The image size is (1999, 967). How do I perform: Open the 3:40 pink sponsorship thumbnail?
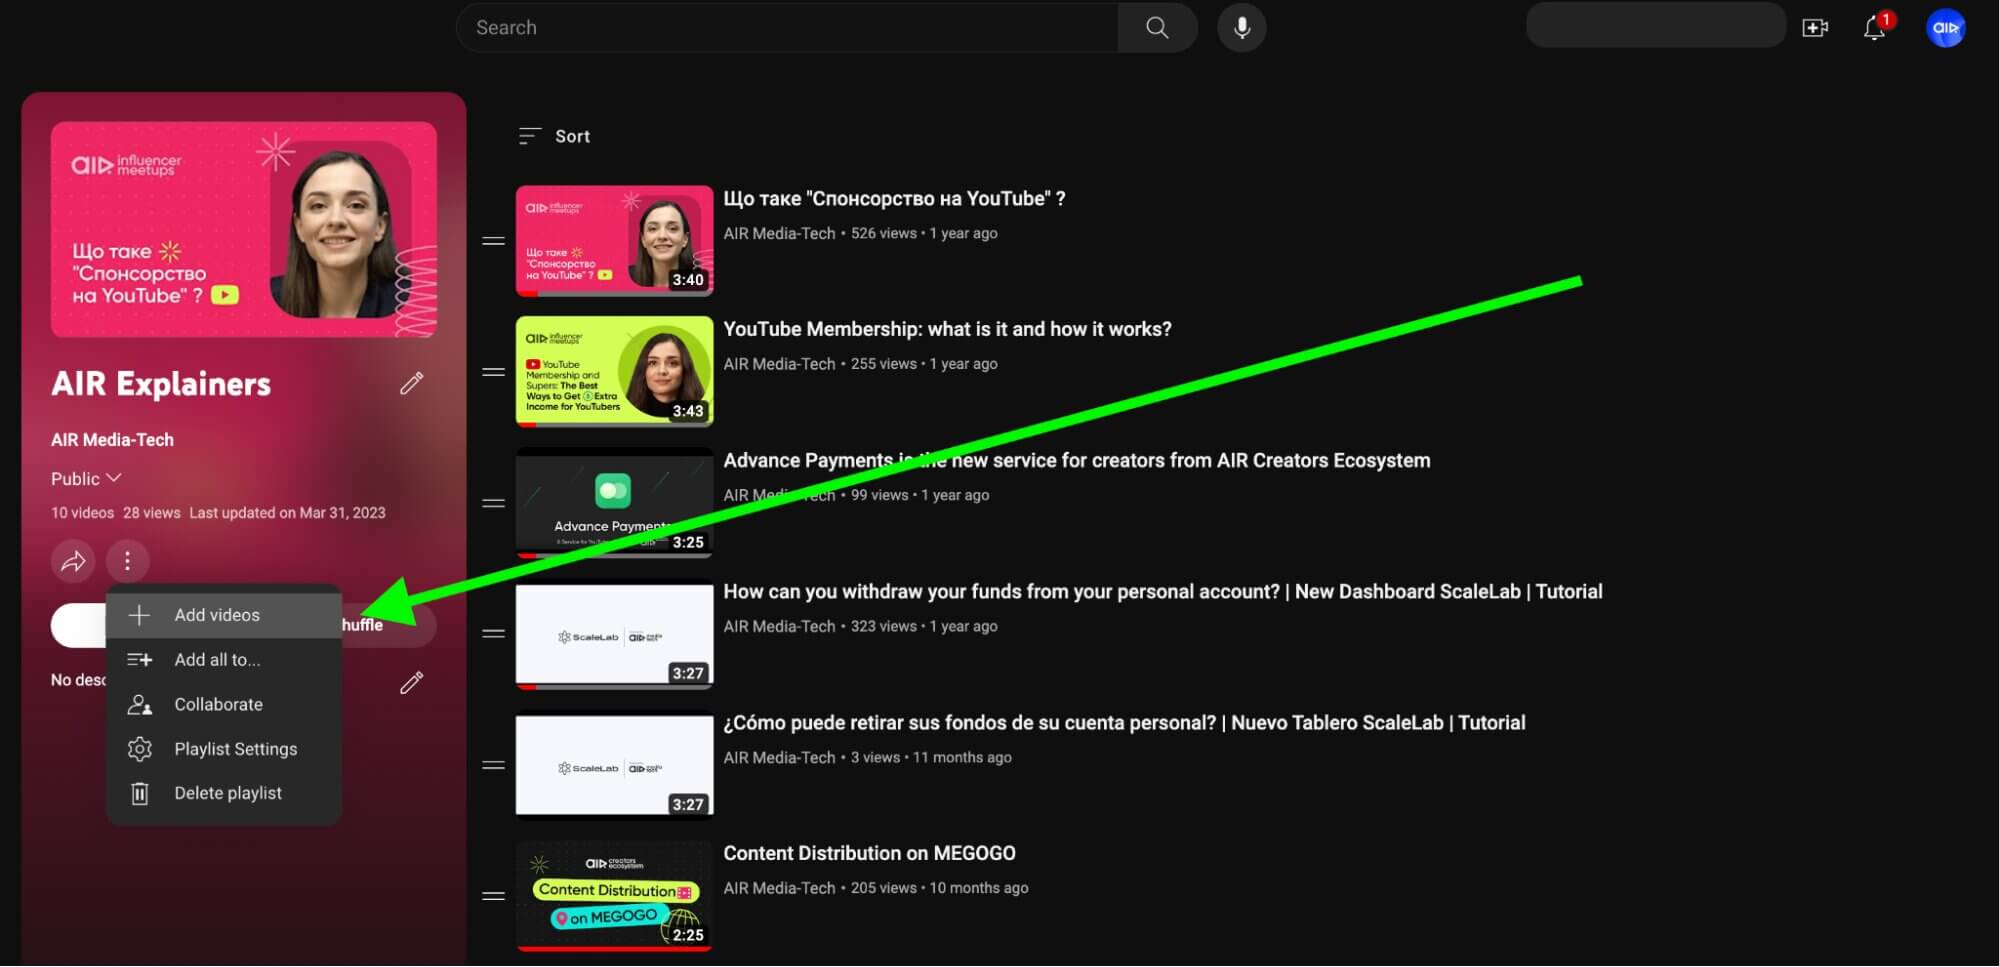point(614,241)
